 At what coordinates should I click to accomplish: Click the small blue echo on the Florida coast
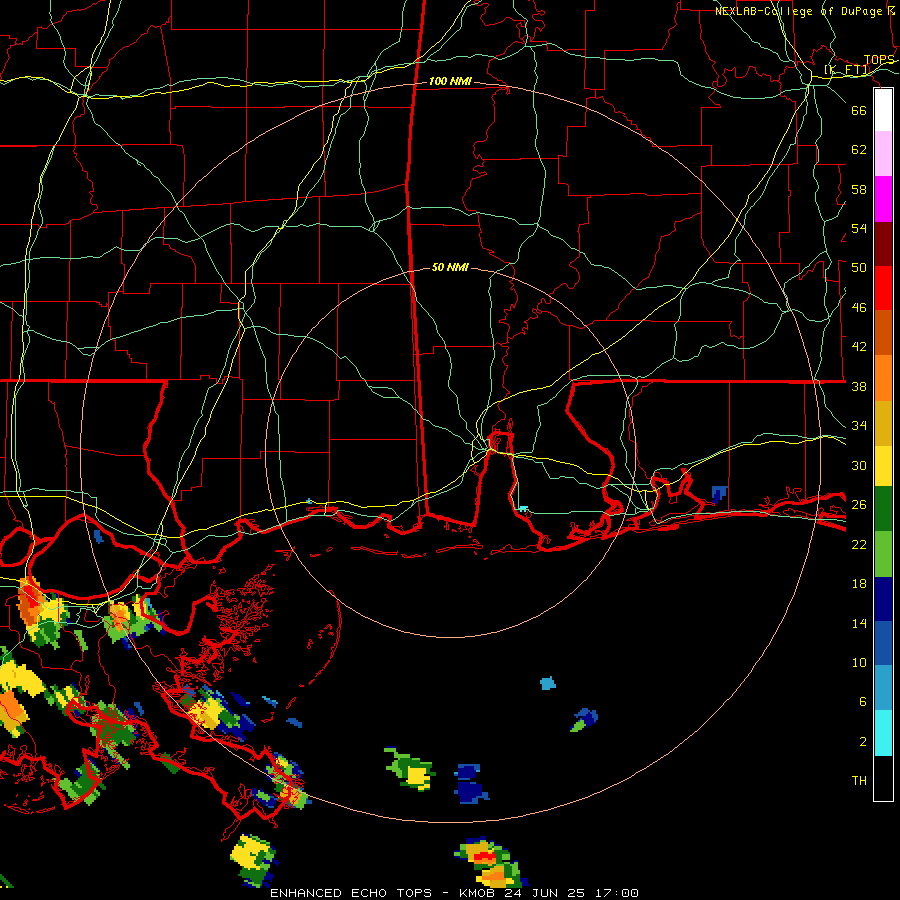(x=719, y=493)
